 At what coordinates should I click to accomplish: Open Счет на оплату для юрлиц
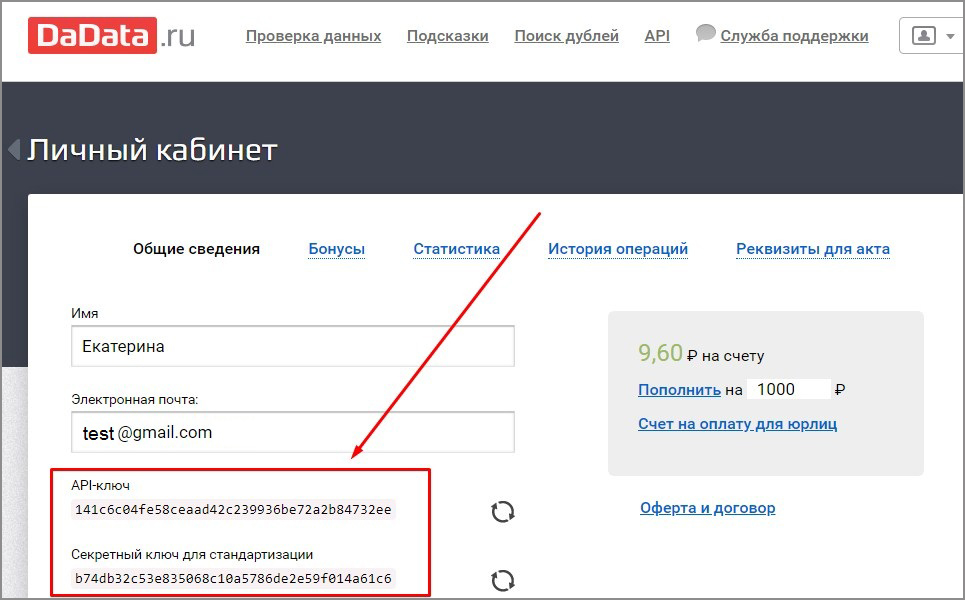click(x=737, y=423)
